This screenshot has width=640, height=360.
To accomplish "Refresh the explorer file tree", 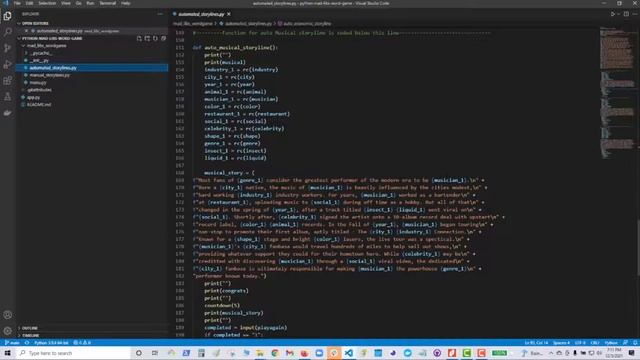I will click(x=156, y=38).
